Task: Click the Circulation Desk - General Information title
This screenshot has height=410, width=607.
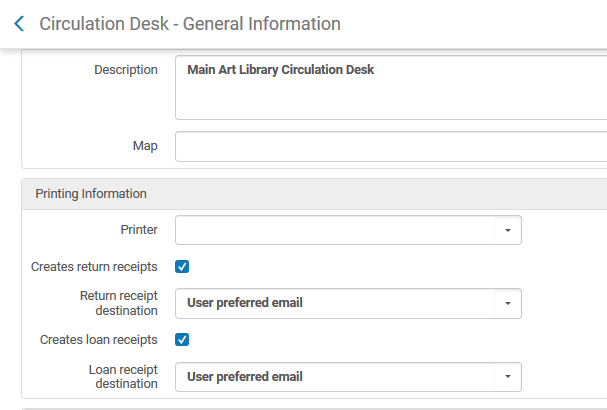Action: (190, 24)
